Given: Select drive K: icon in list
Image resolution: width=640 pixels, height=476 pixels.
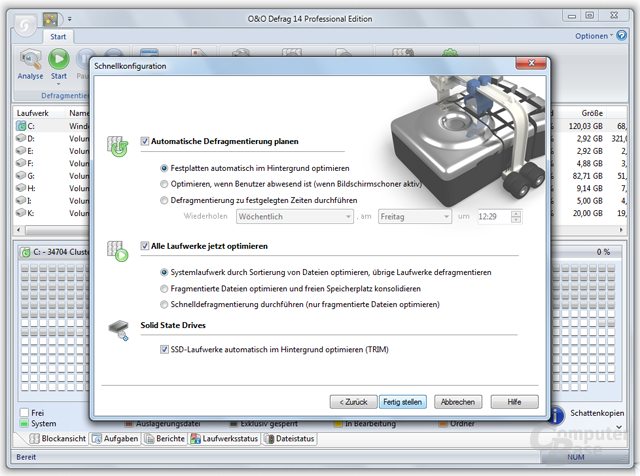Looking at the screenshot, I should 21,213.
